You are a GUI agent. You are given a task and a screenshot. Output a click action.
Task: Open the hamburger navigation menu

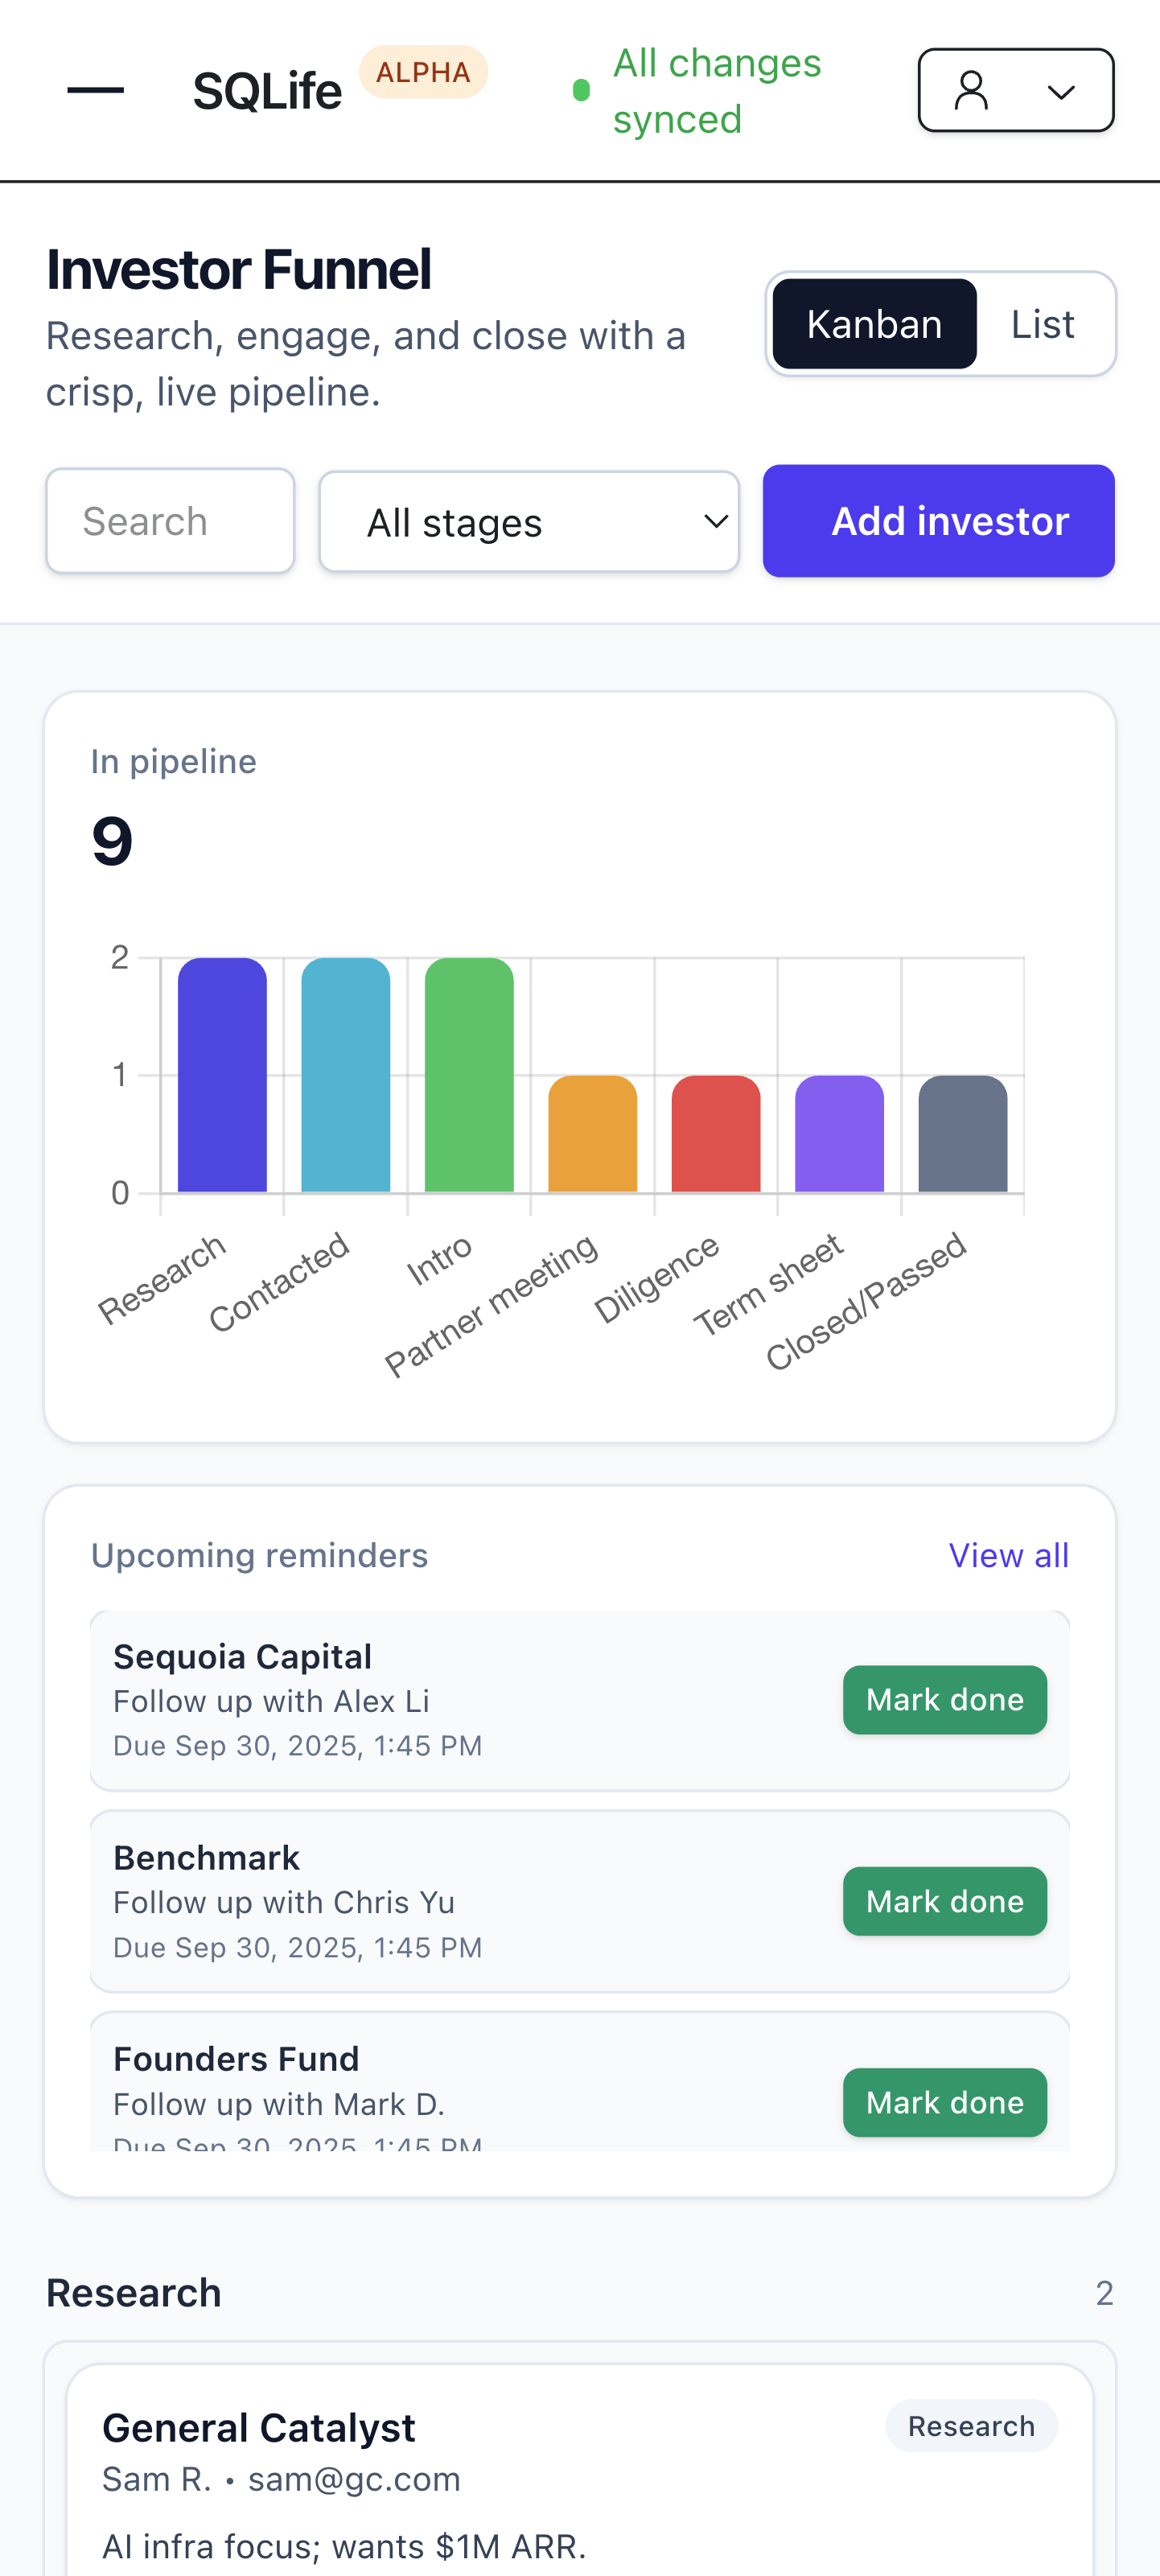click(x=95, y=90)
